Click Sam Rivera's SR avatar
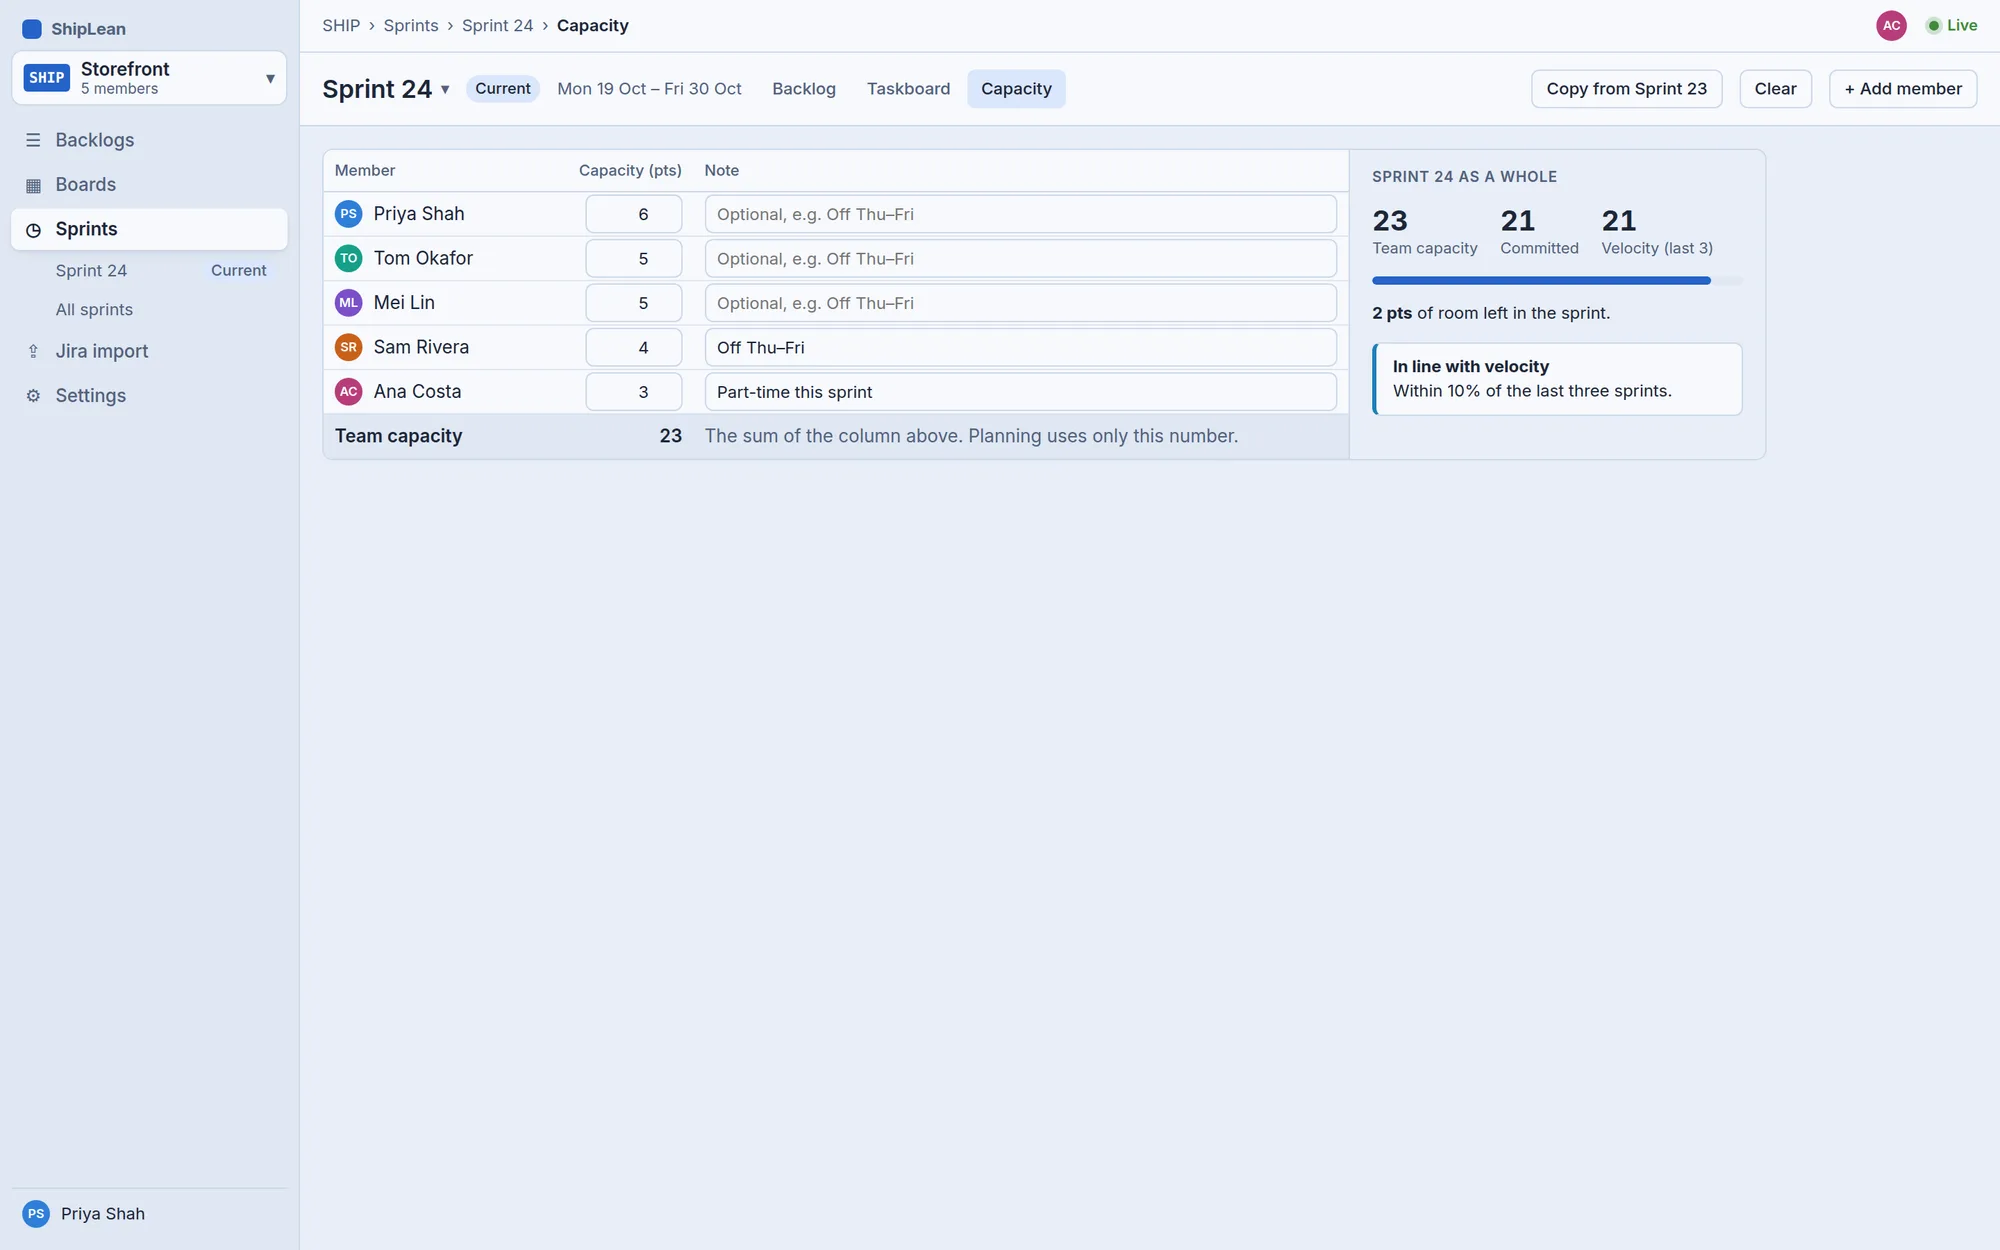 tap(348, 347)
